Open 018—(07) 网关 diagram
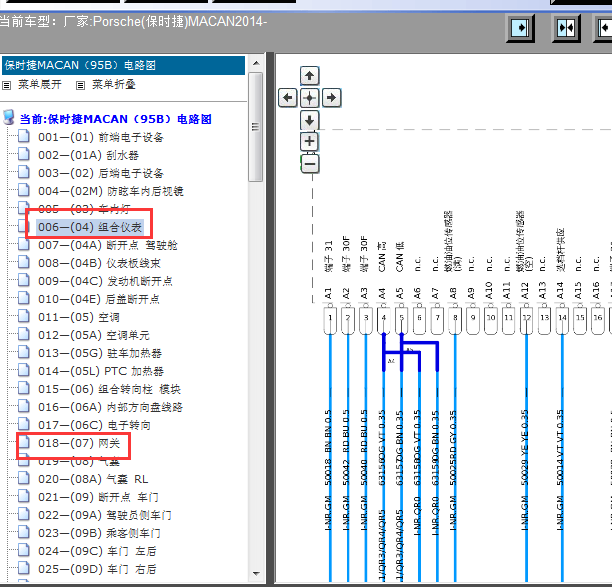The image size is (612, 587). (79, 443)
